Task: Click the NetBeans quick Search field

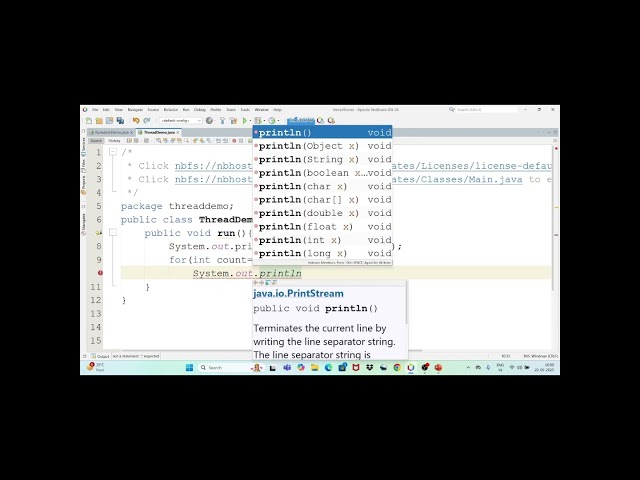Action: pyautogui.click(x=486, y=110)
